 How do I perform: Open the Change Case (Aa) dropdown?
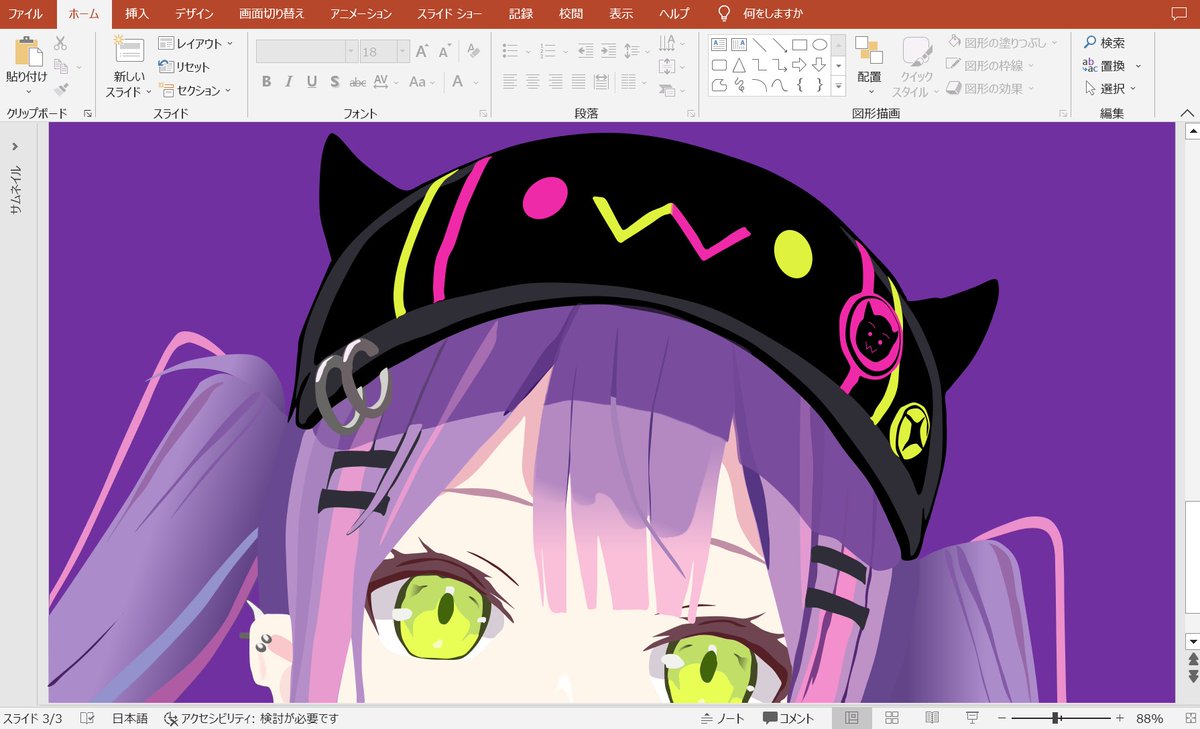coord(421,82)
